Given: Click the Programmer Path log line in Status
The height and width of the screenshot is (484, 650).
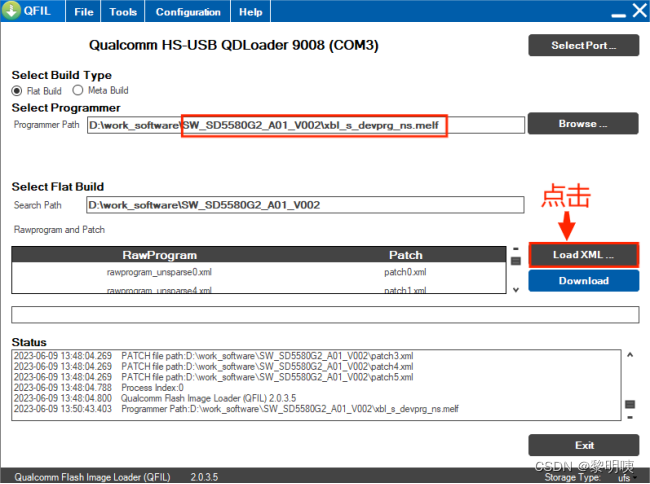Looking at the screenshot, I should pyautogui.click(x=236, y=409).
